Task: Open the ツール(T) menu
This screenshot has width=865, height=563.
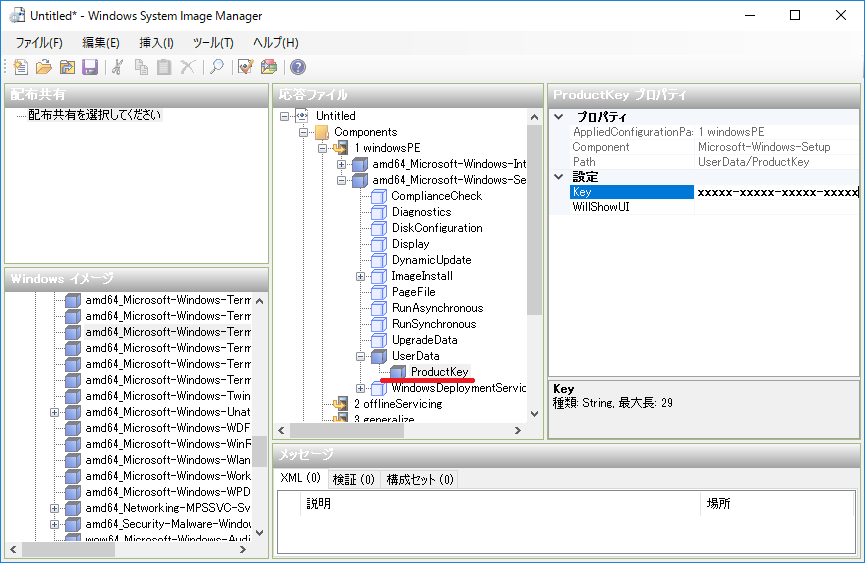Action: click(x=213, y=42)
